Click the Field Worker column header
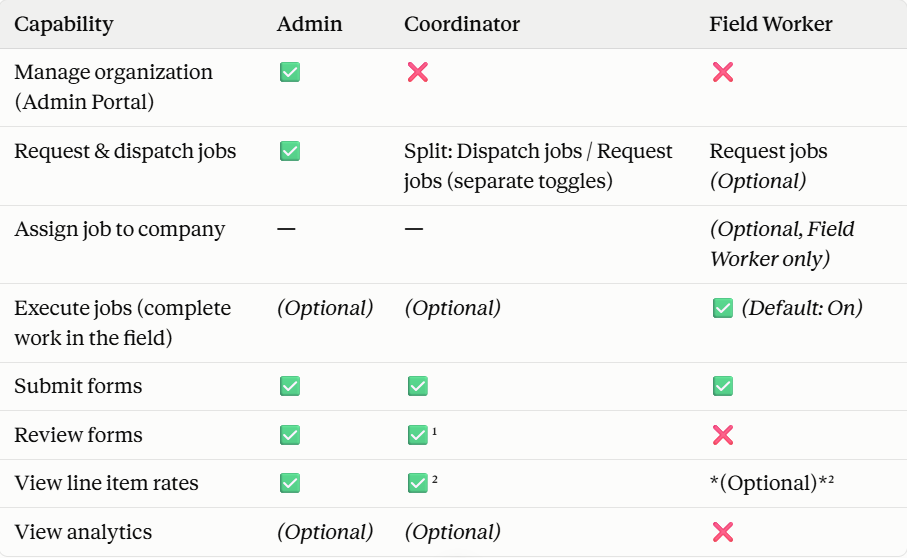Viewport: 907px width, 558px height. coord(770,24)
